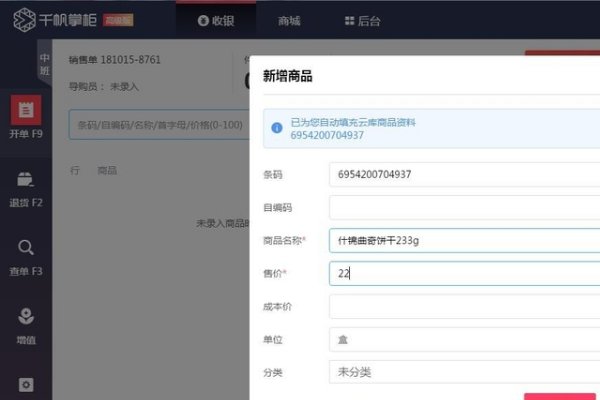
Task: Open the 收银 tab
Action: 216,21
